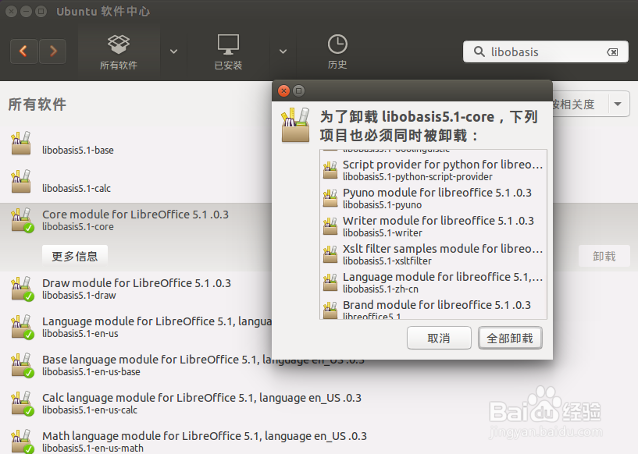Click the libobasis5.1-xsltfilter item icon in dialog
This screenshot has width=638, height=454.
coord(330,255)
